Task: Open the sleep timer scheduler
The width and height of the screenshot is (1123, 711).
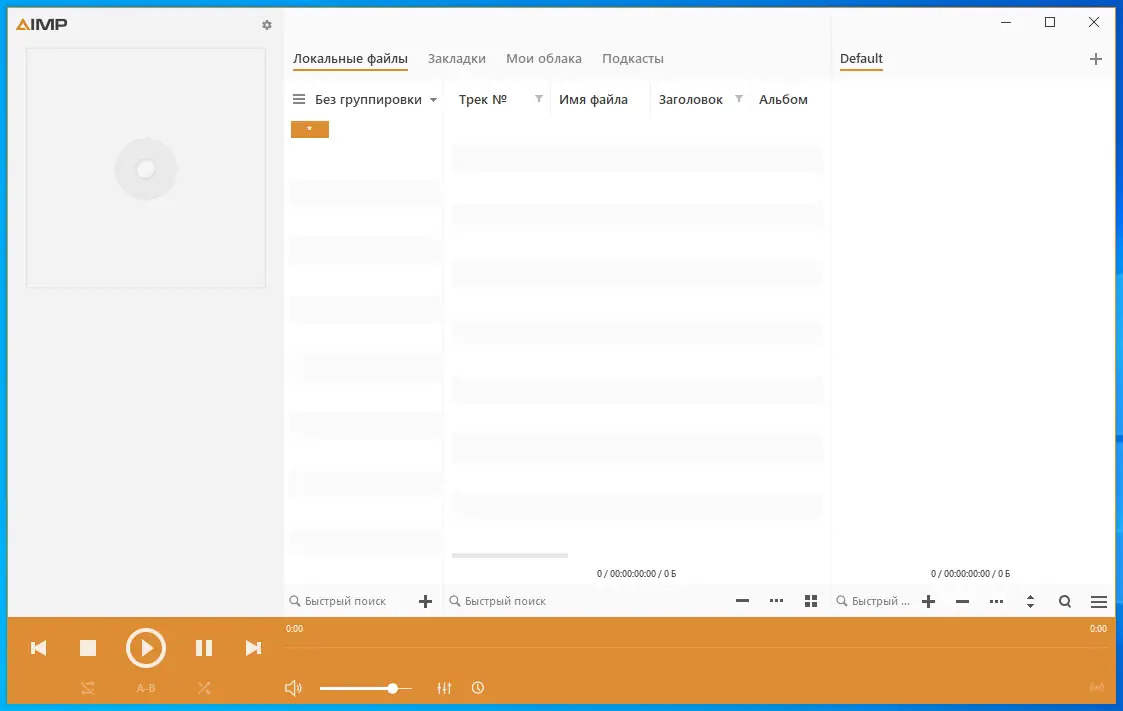Action: coord(478,688)
